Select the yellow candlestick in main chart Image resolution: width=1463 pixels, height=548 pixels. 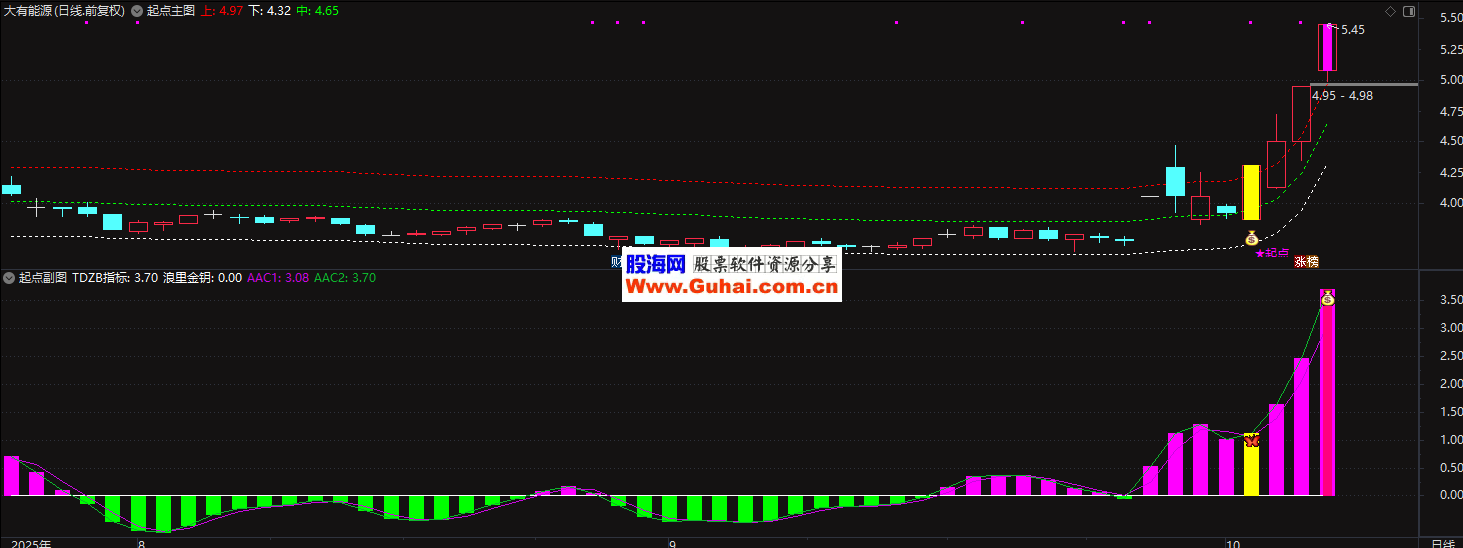tap(1251, 192)
